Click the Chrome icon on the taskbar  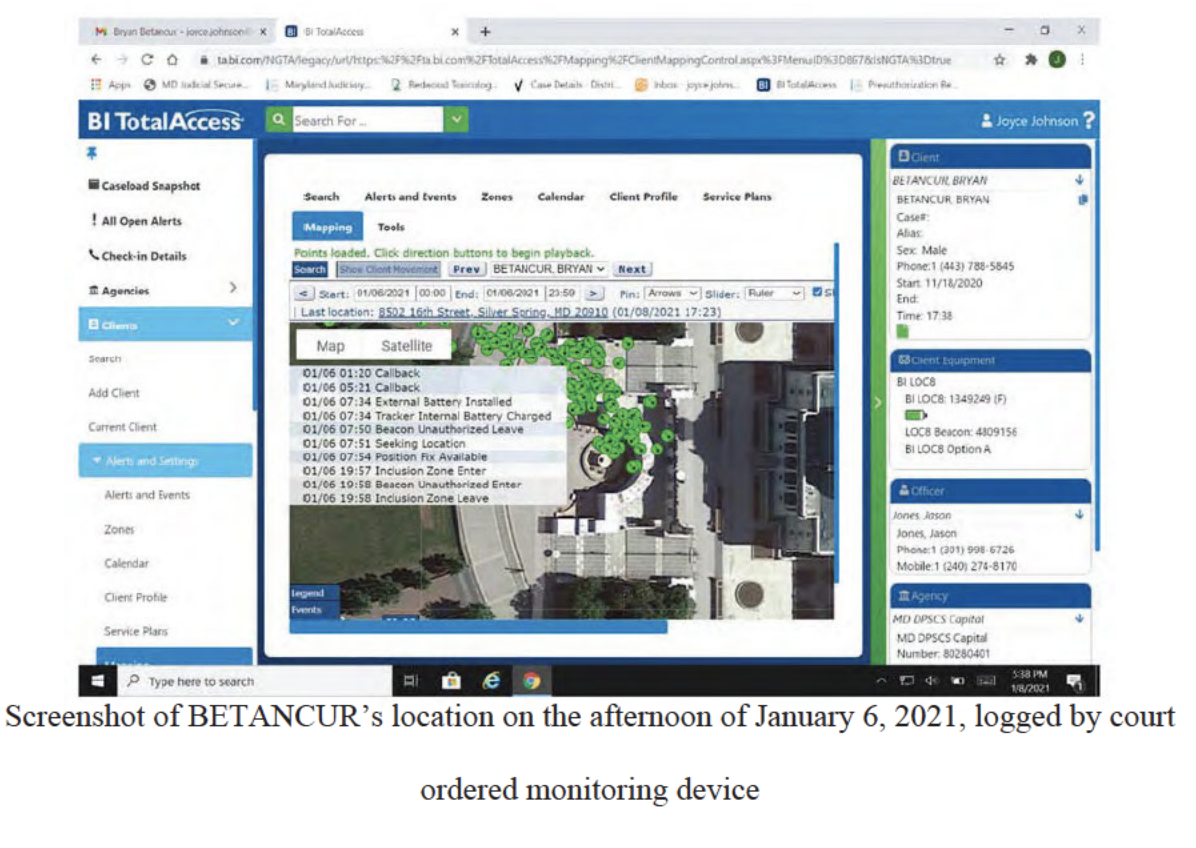532,681
